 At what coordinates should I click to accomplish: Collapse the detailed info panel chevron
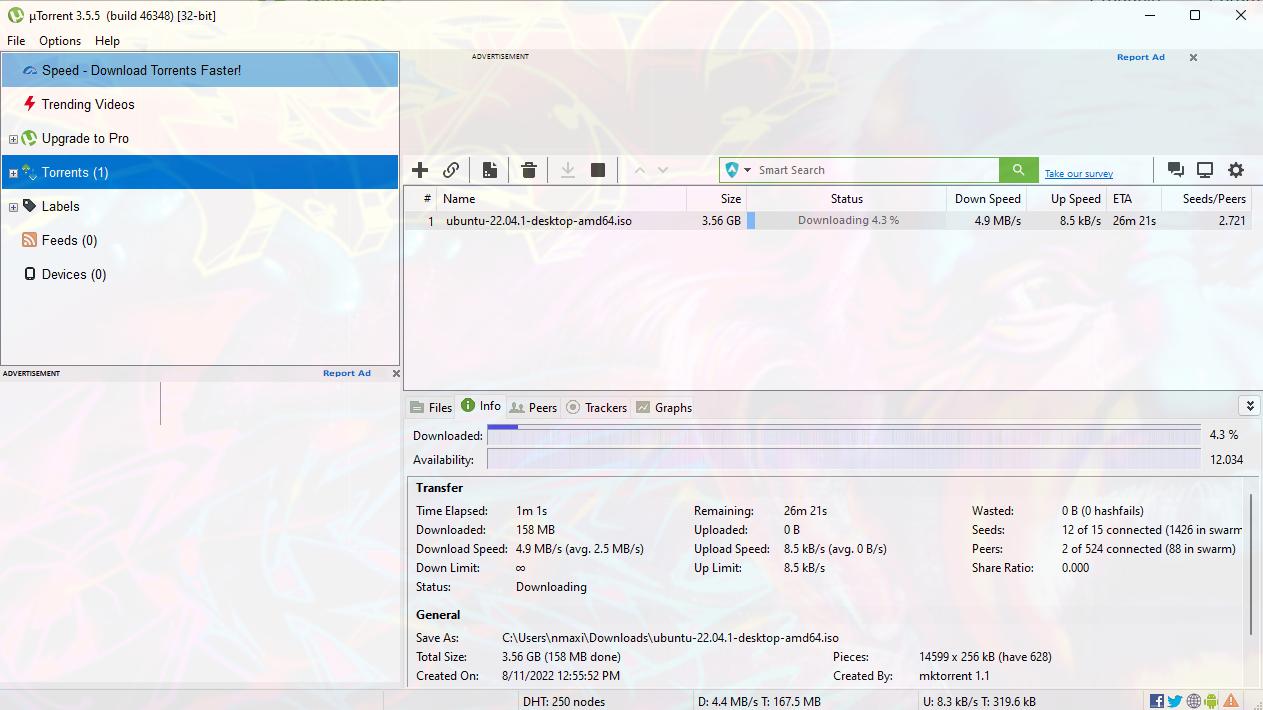pos(1249,405)
